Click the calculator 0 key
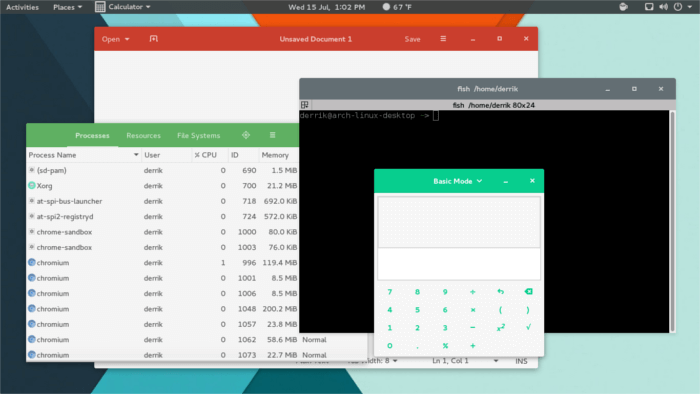 pos(390,345)
